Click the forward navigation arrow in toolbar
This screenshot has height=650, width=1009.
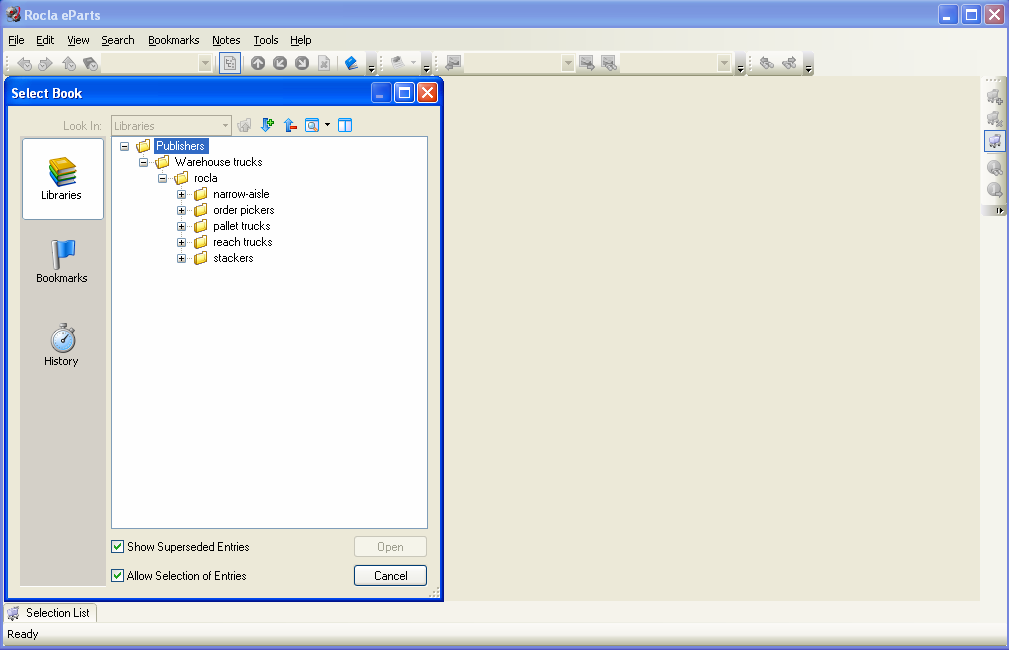[45, 63]
